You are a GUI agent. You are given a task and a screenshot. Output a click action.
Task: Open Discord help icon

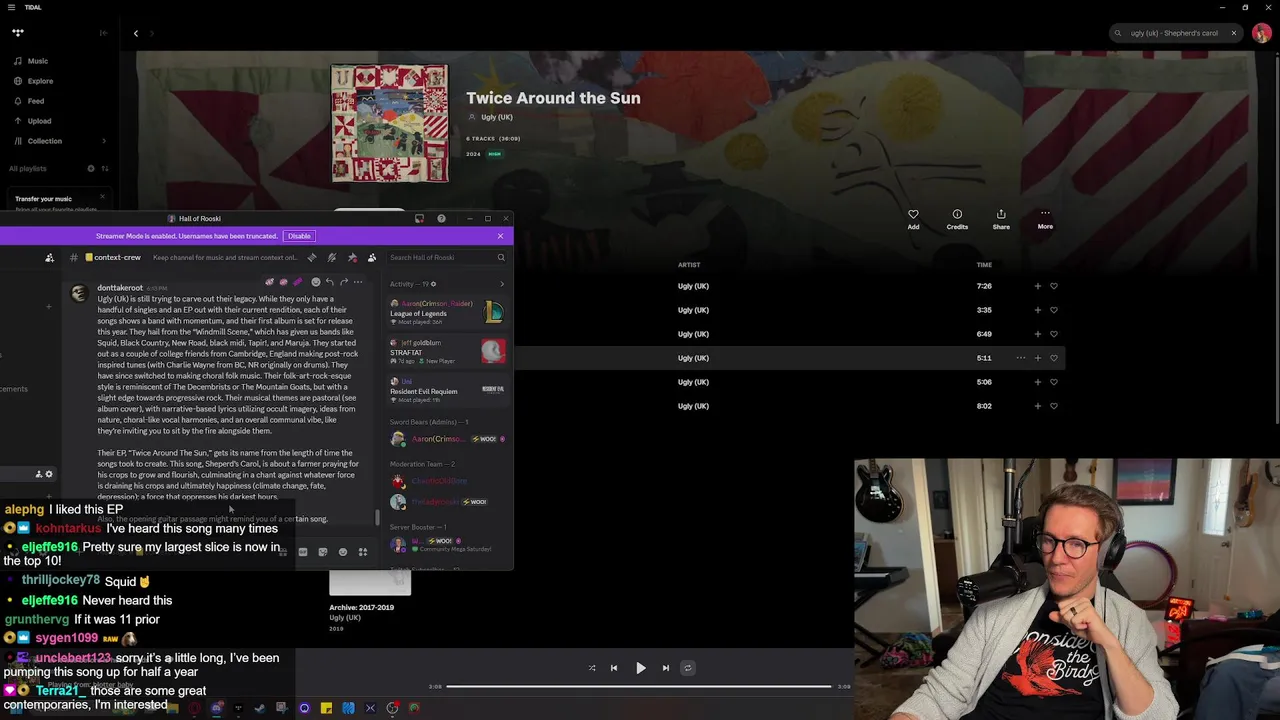[441, 218]
